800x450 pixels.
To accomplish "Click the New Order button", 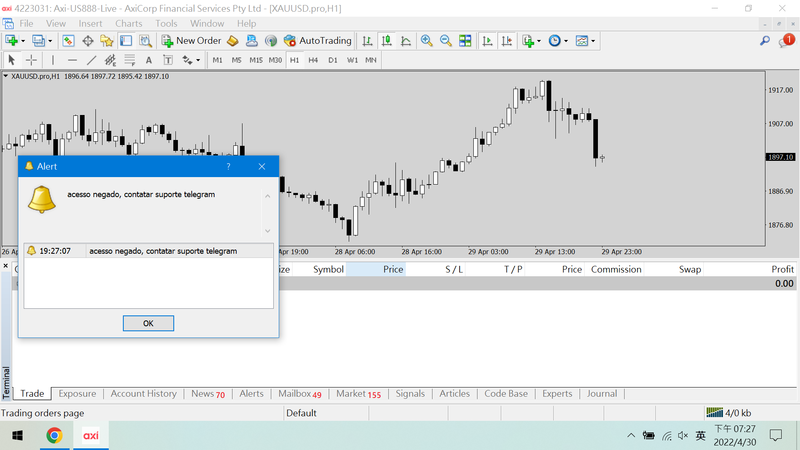I will [x=191, y=41].
